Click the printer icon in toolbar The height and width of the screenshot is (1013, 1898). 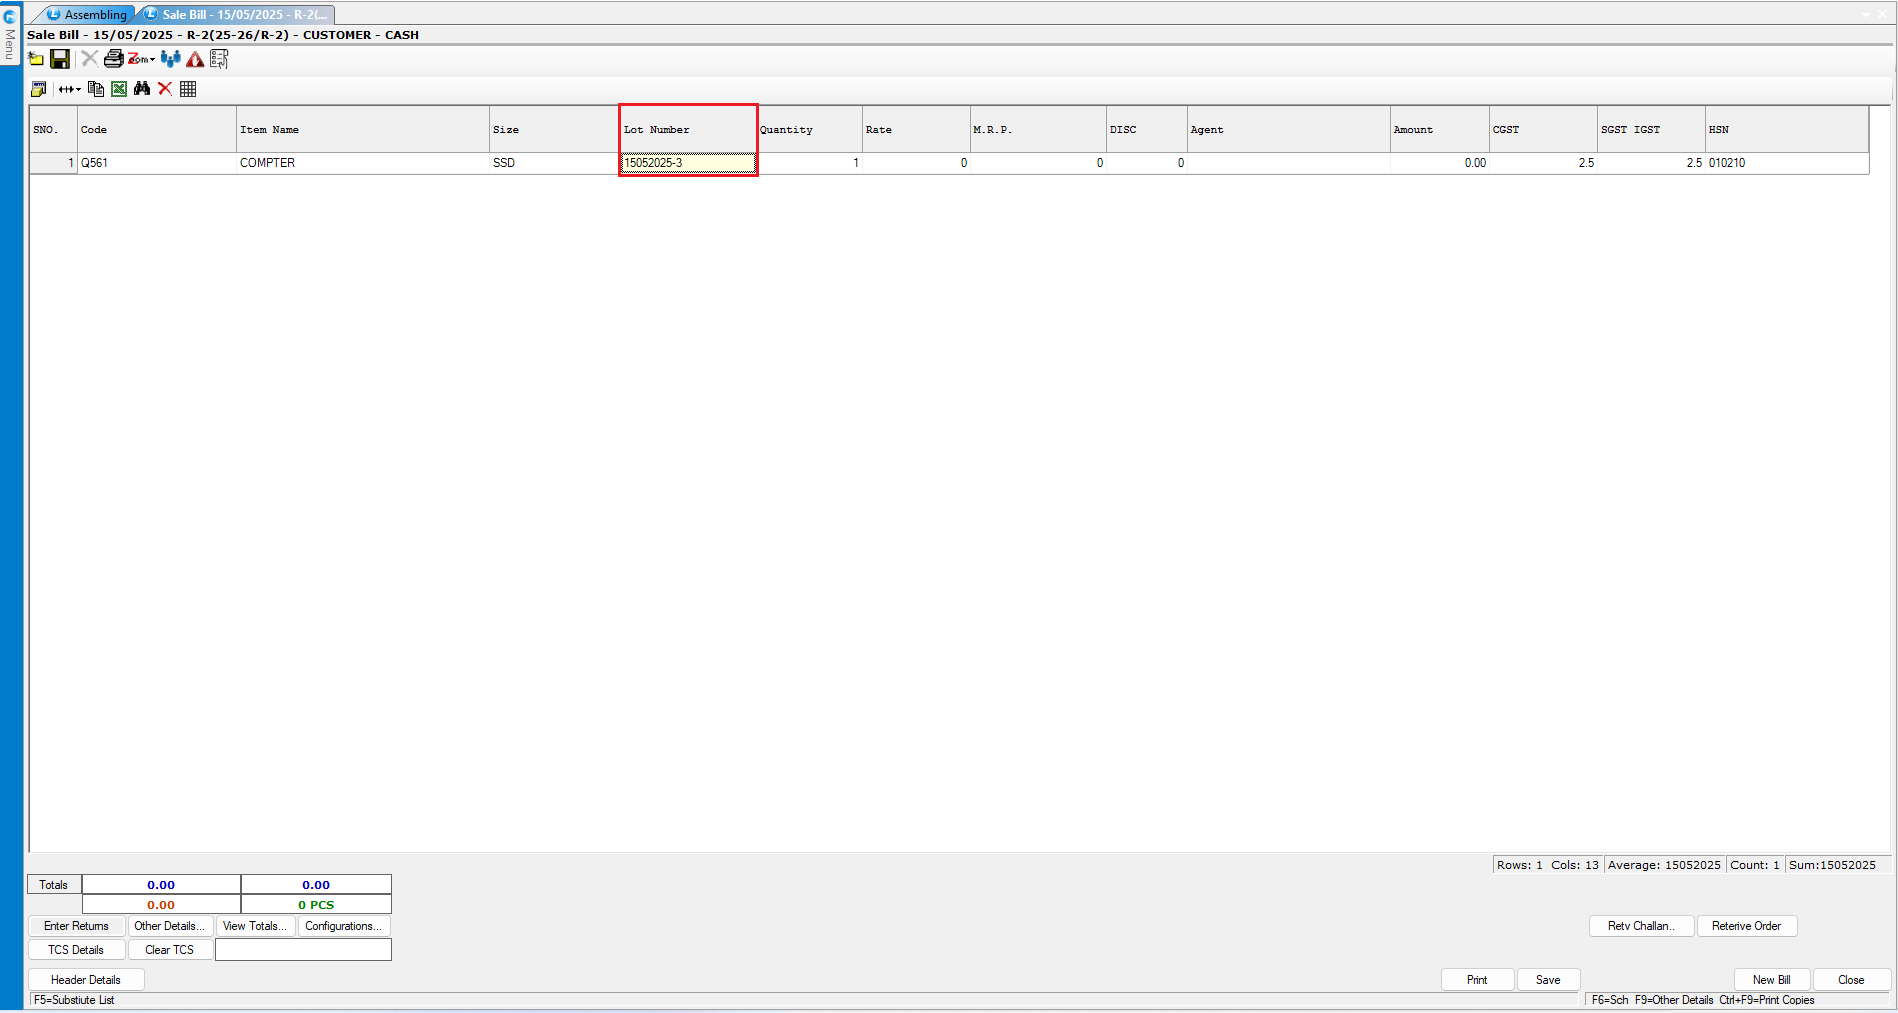pos(113,59)
